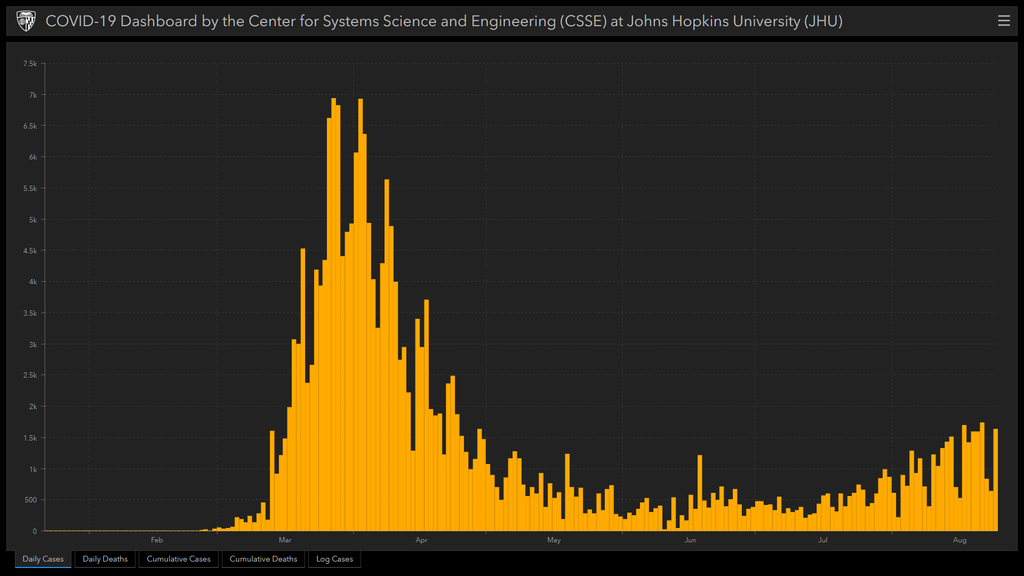Click the Apr label on x-axis
Screen dimensions: 1024x576
[x=421, y=541]
